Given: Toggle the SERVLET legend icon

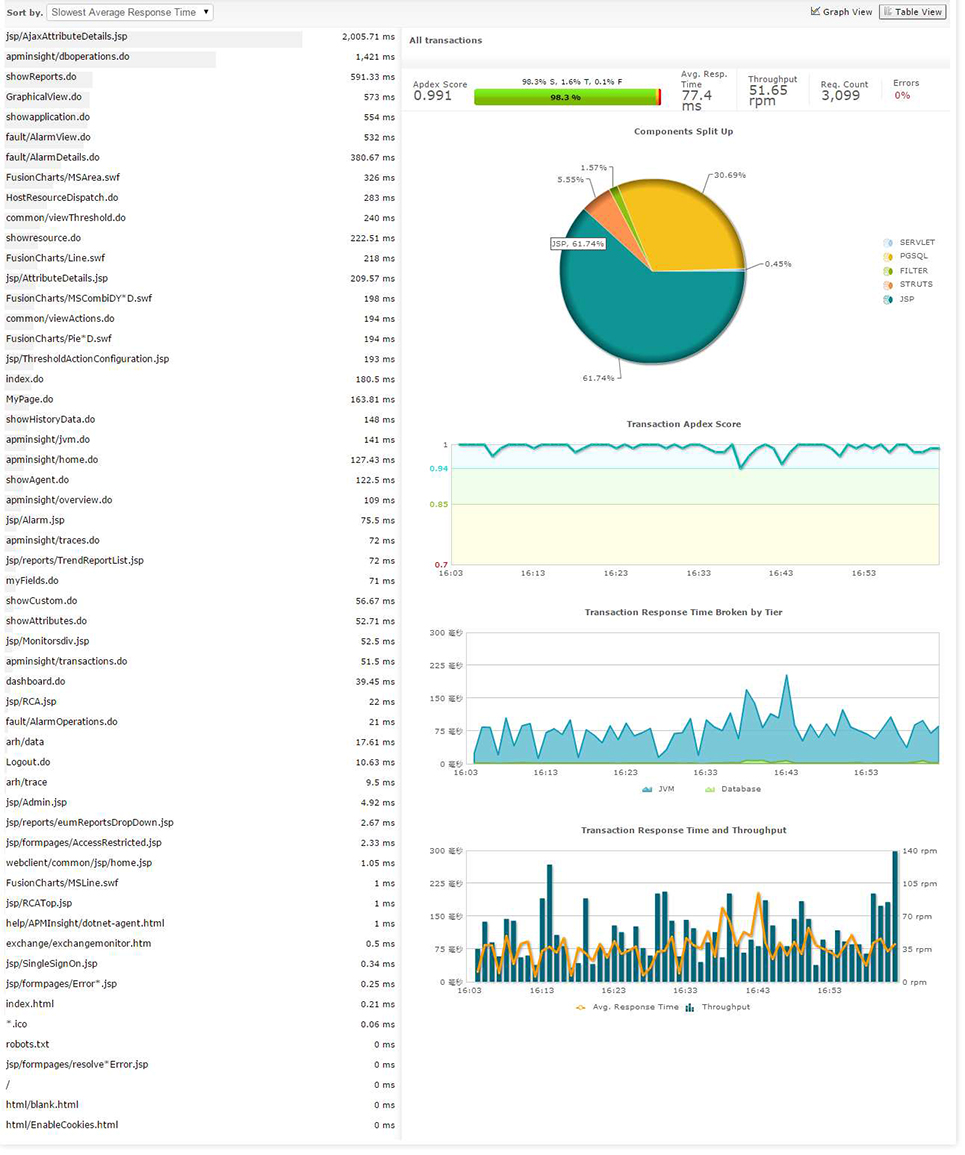Looking at the screenshot, I should [888, 242].
